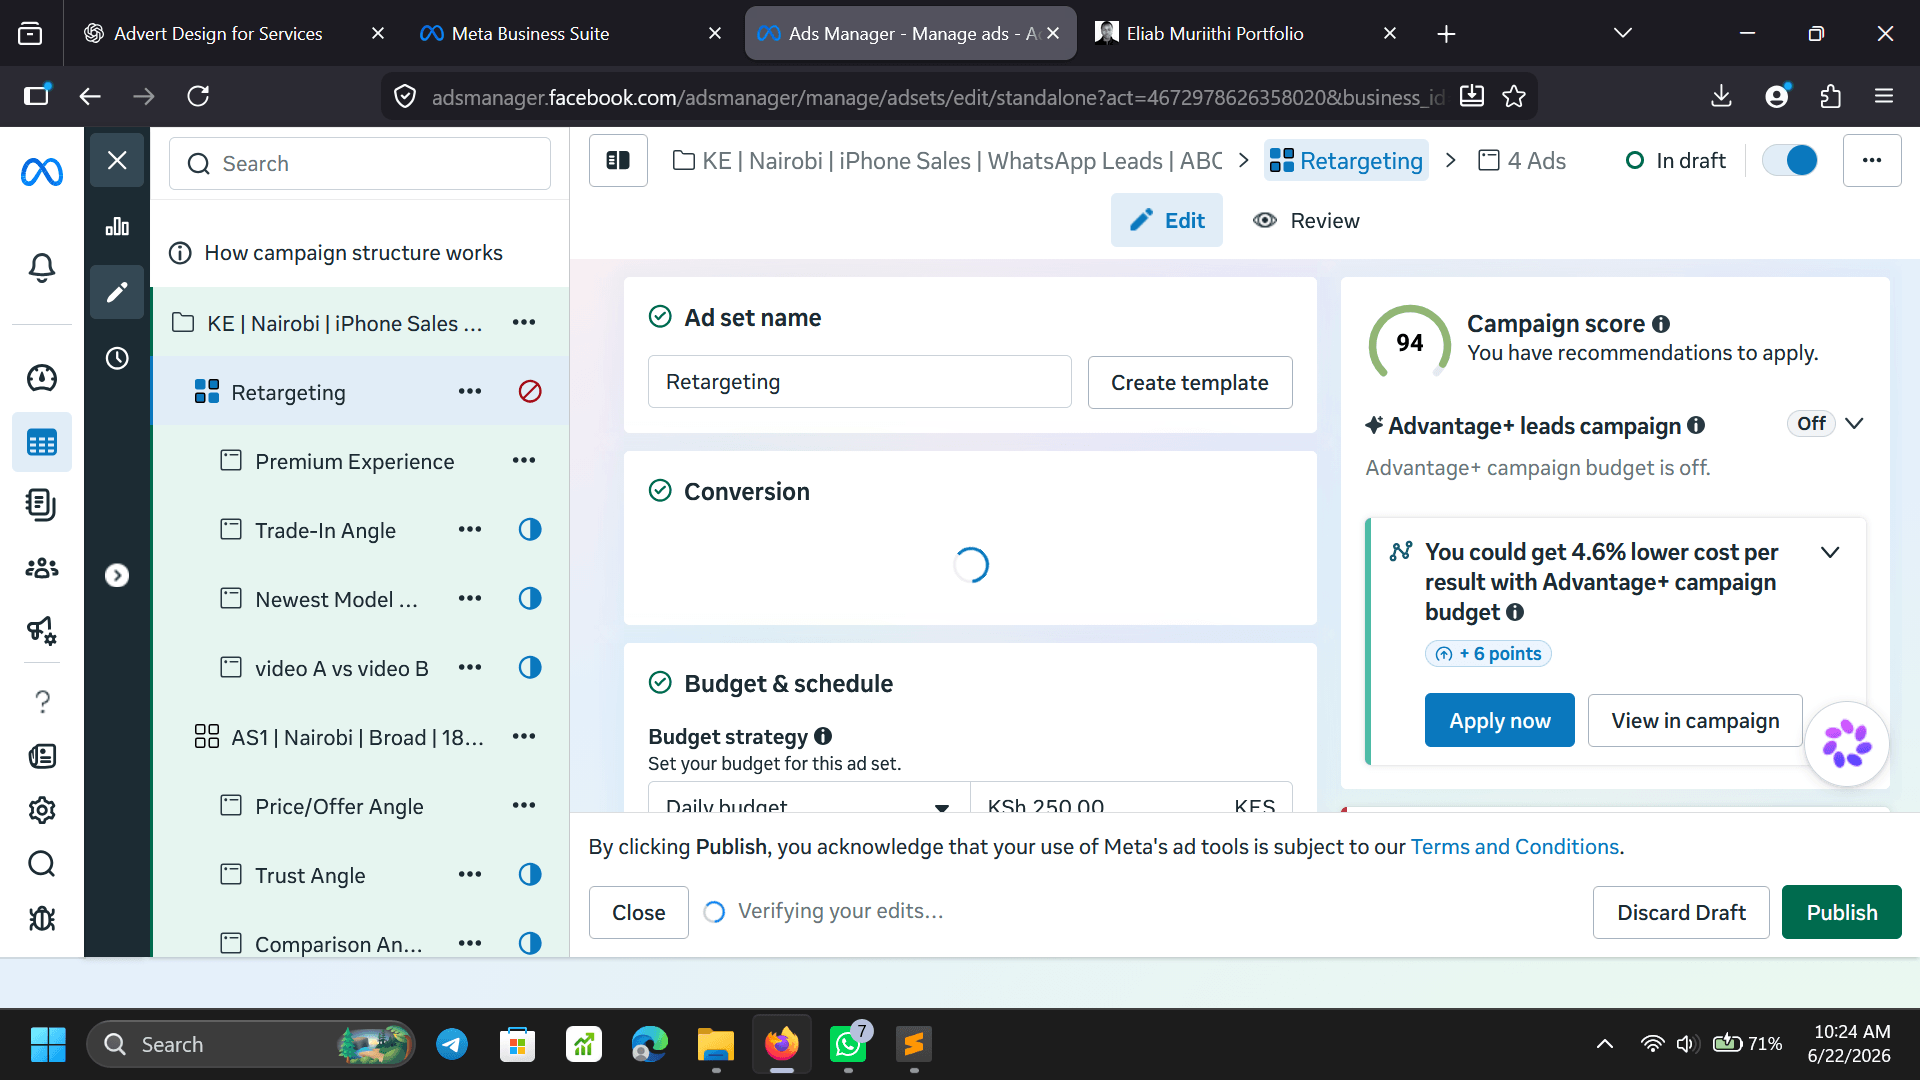Click the Ad set name input field
This screenshot has height=1080, width=1920.
[x=859, y=382]
